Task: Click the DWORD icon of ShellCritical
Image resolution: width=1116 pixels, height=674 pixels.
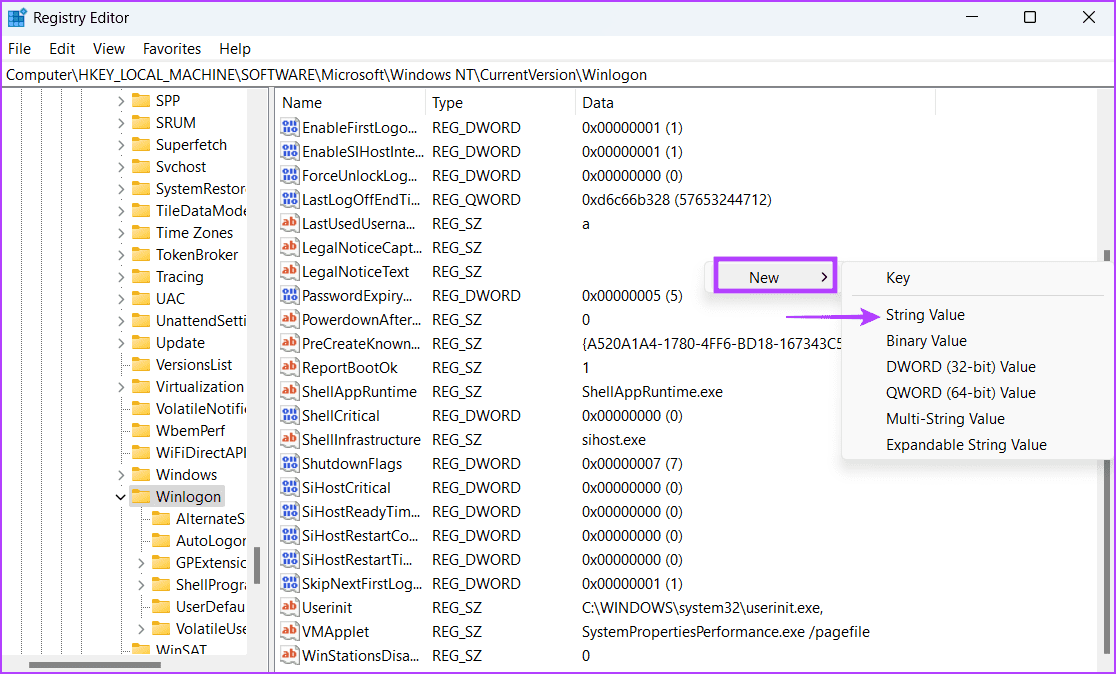Action: 289,416
